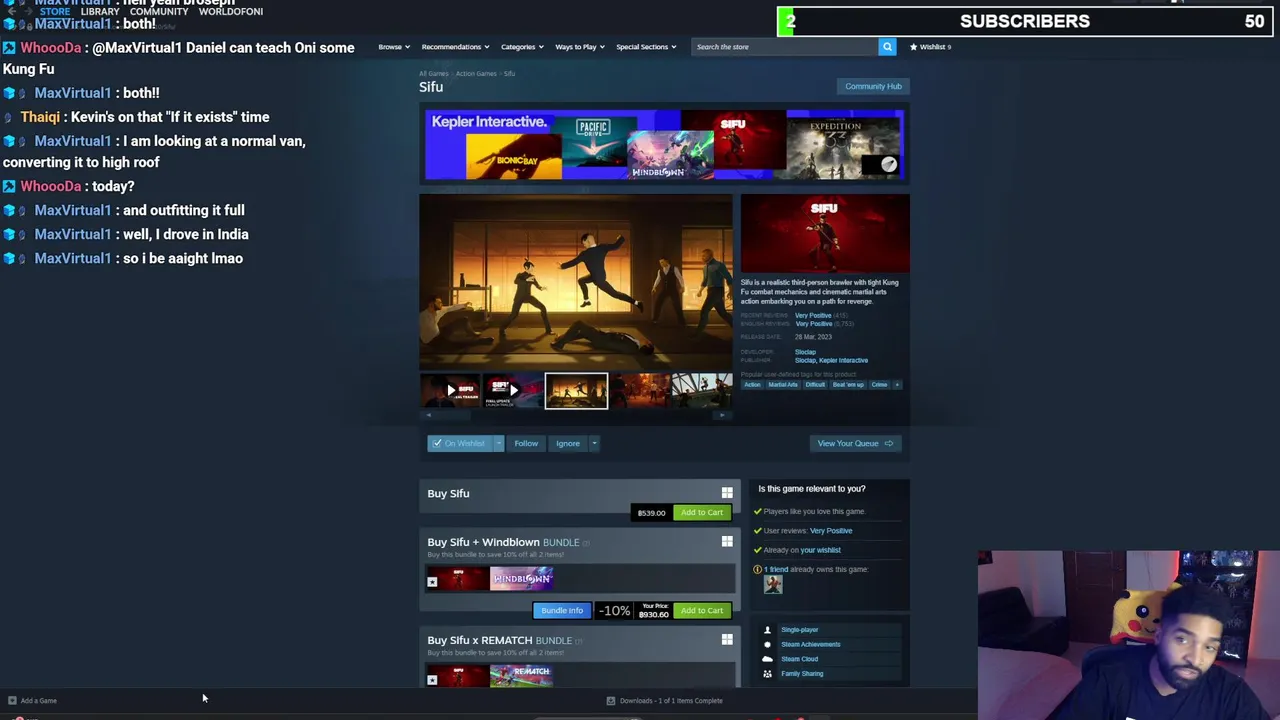Click the Windblown thumbnail in bundle
Screen dimensions: 1280x720
pos(521,578)
